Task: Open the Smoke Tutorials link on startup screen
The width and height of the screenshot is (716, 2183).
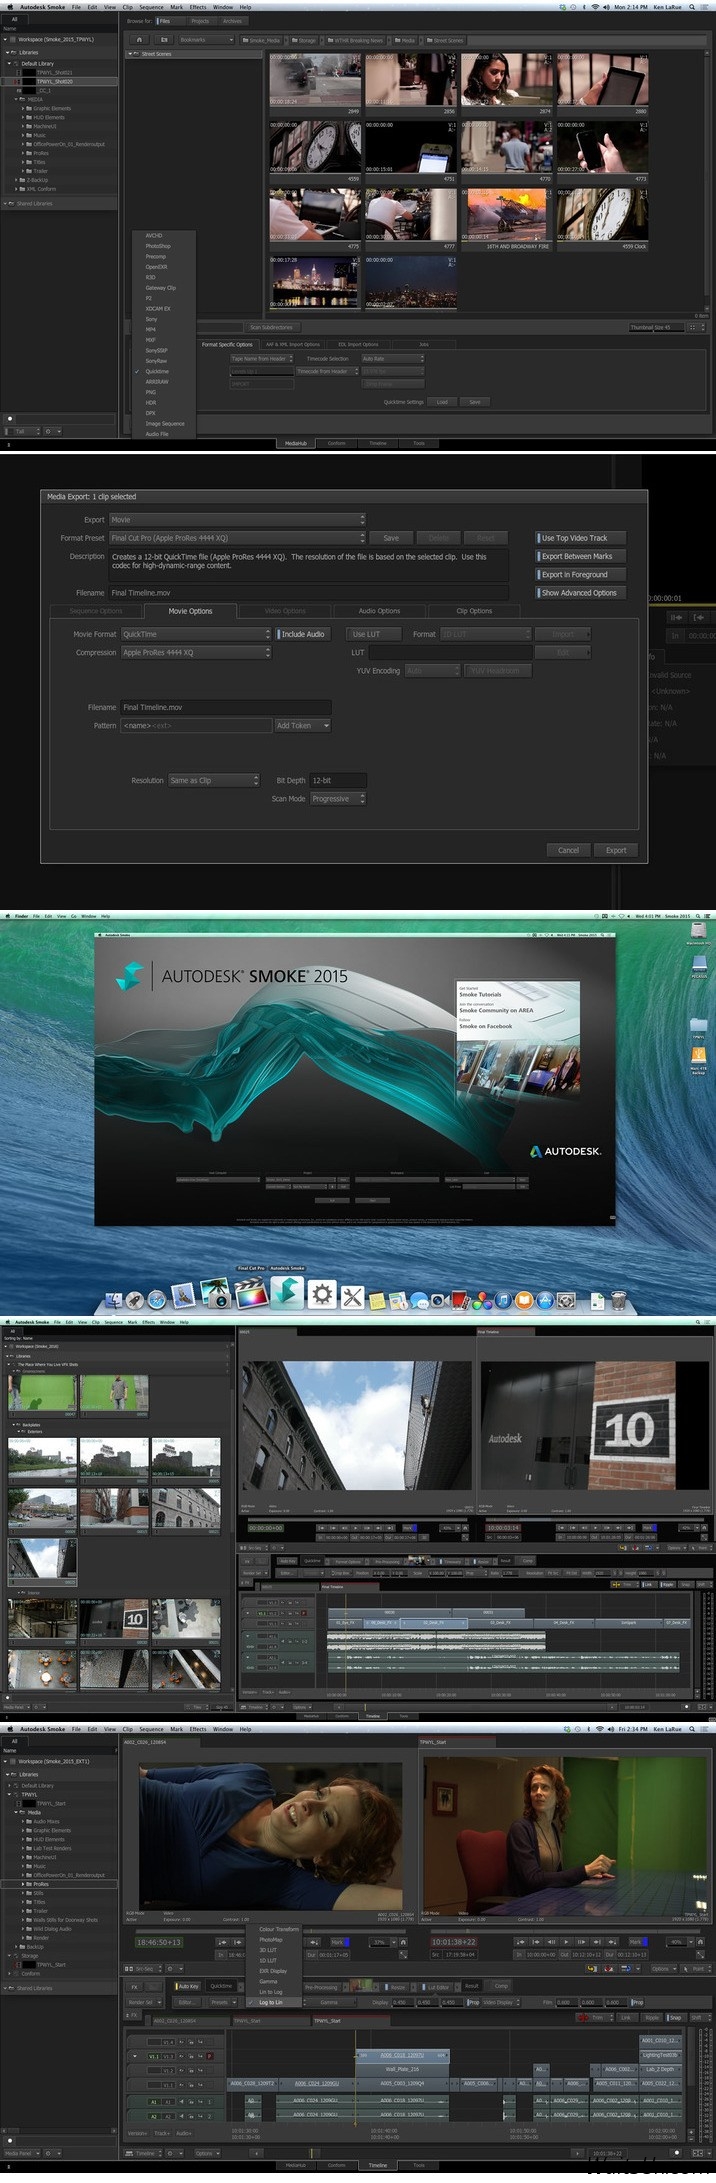Action: click(480, 995)
